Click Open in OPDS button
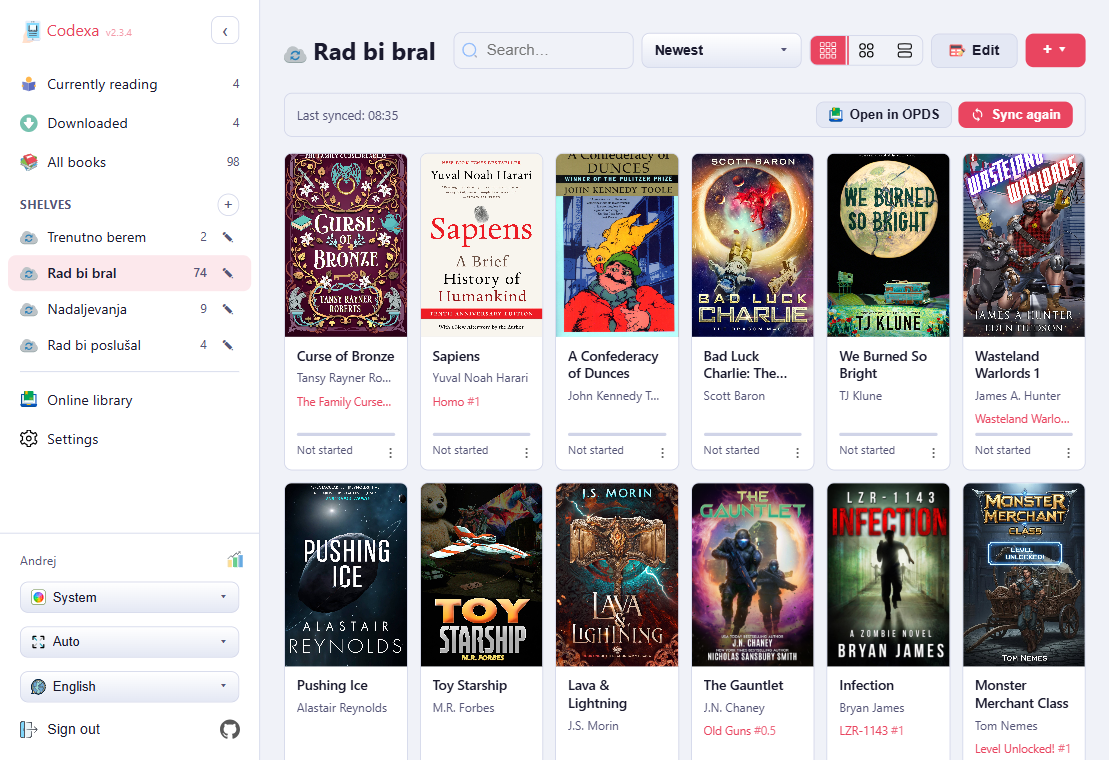This screenshot has height=760, width=1109. (884, 115)
